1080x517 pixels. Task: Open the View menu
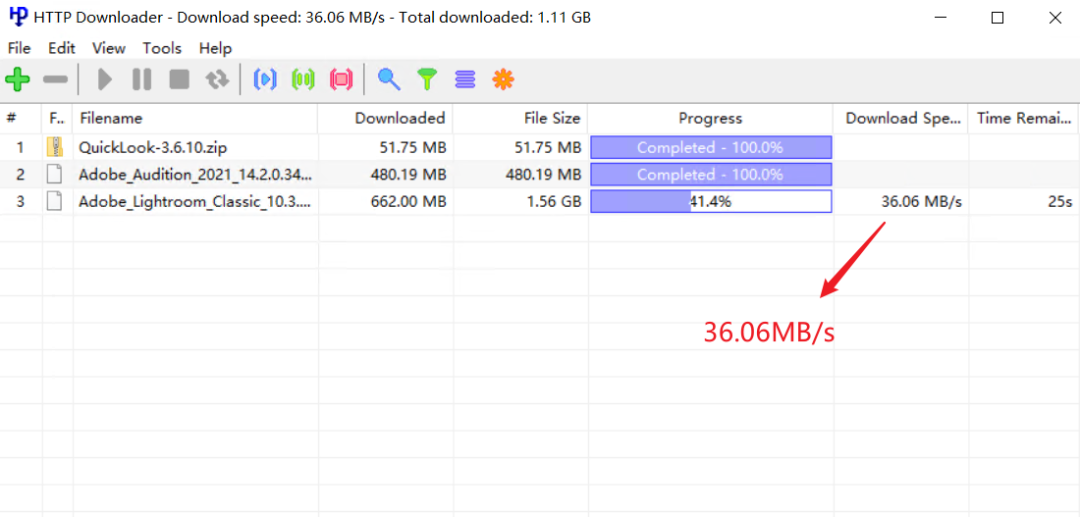[x=109, y=48]
